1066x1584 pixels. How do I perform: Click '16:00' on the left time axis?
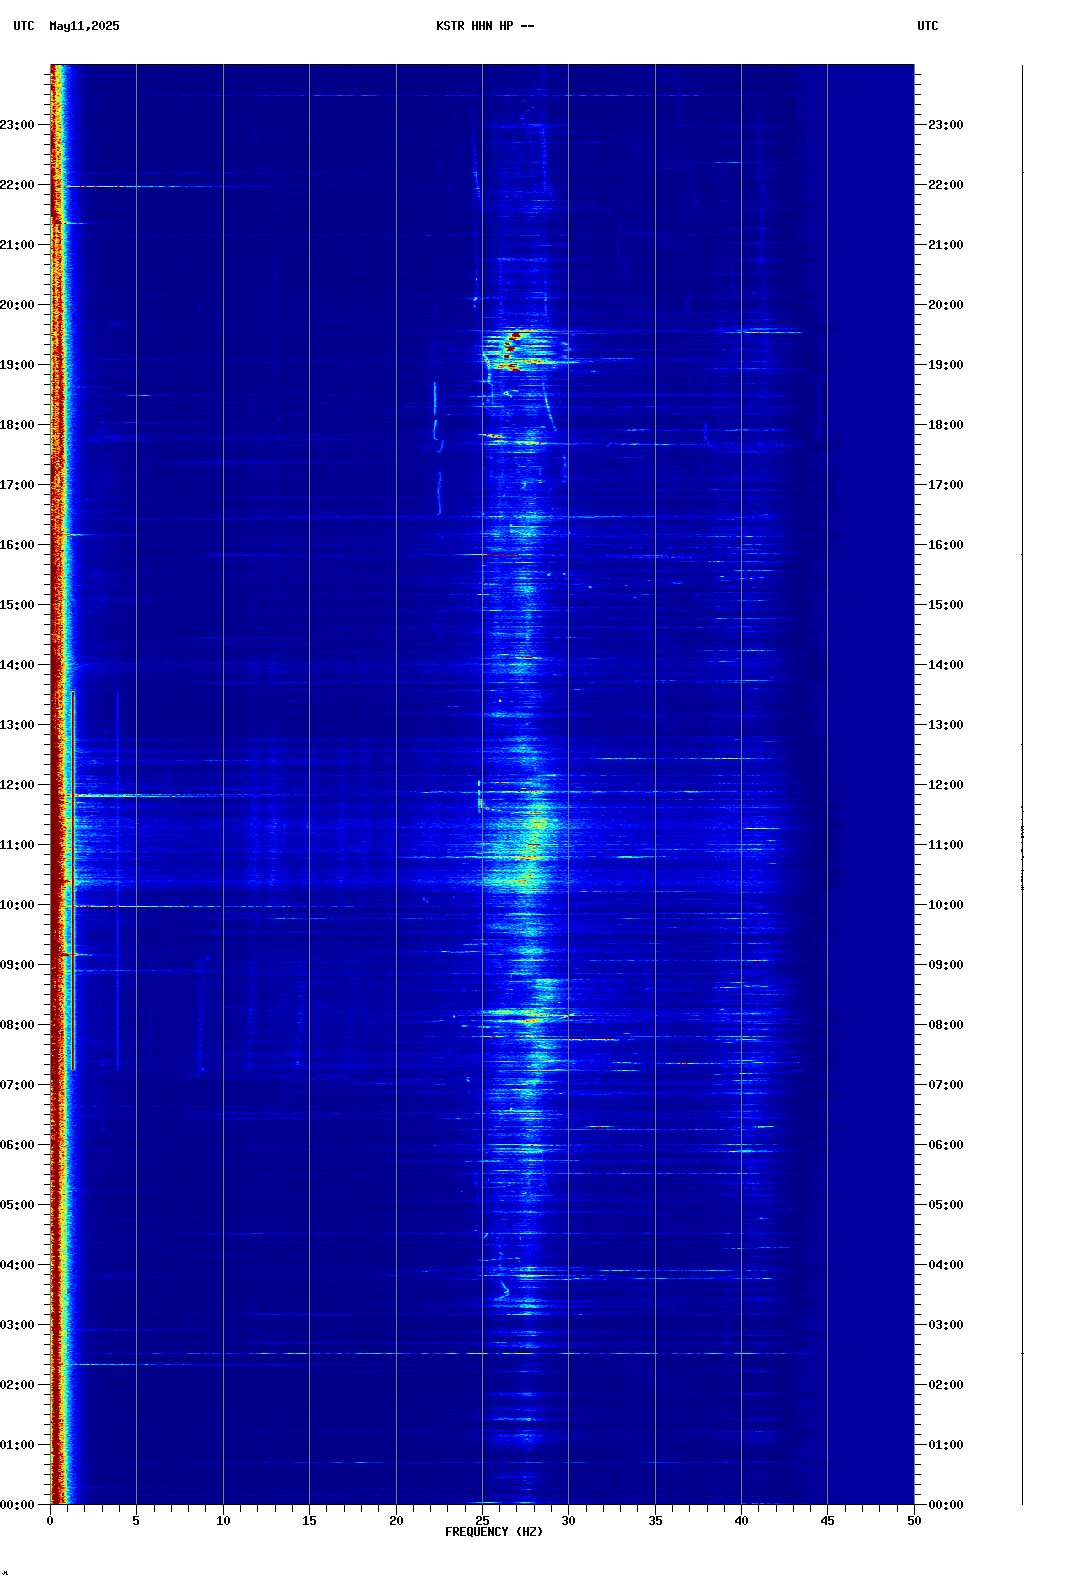coord(17,545)
